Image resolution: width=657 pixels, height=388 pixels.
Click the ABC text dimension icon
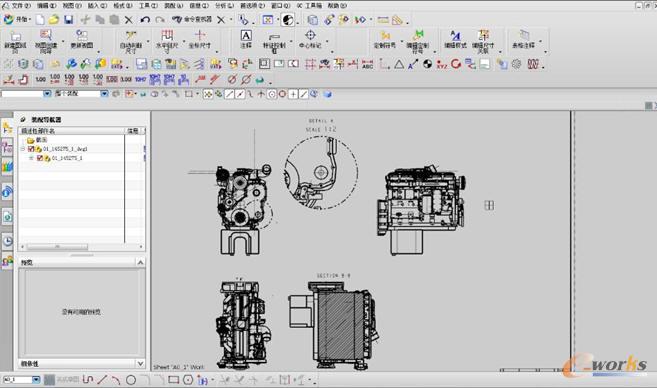click(x=367, y=64)
